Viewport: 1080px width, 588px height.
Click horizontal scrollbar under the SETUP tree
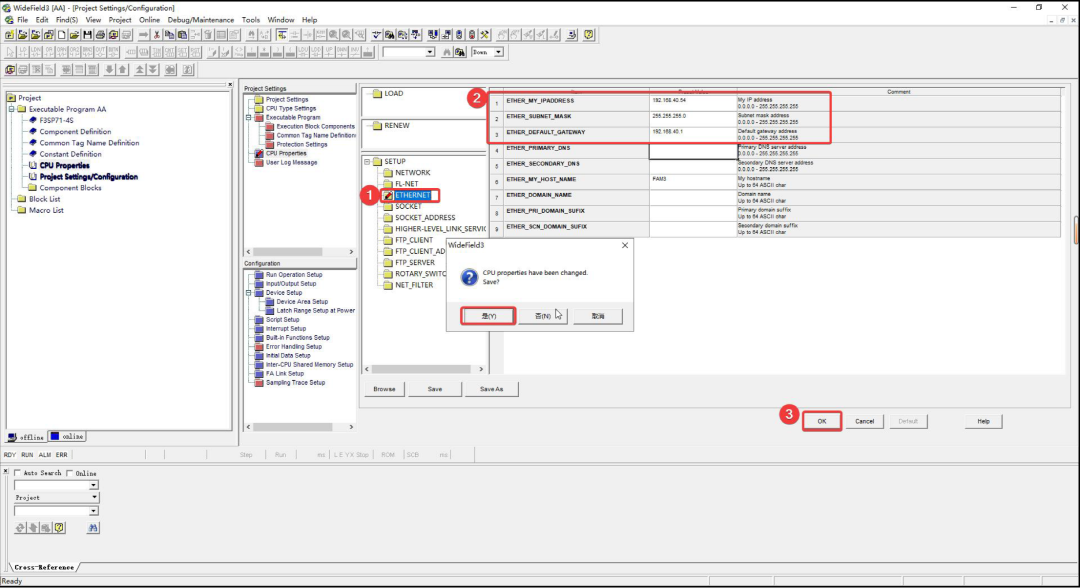(x=423, y=369)
